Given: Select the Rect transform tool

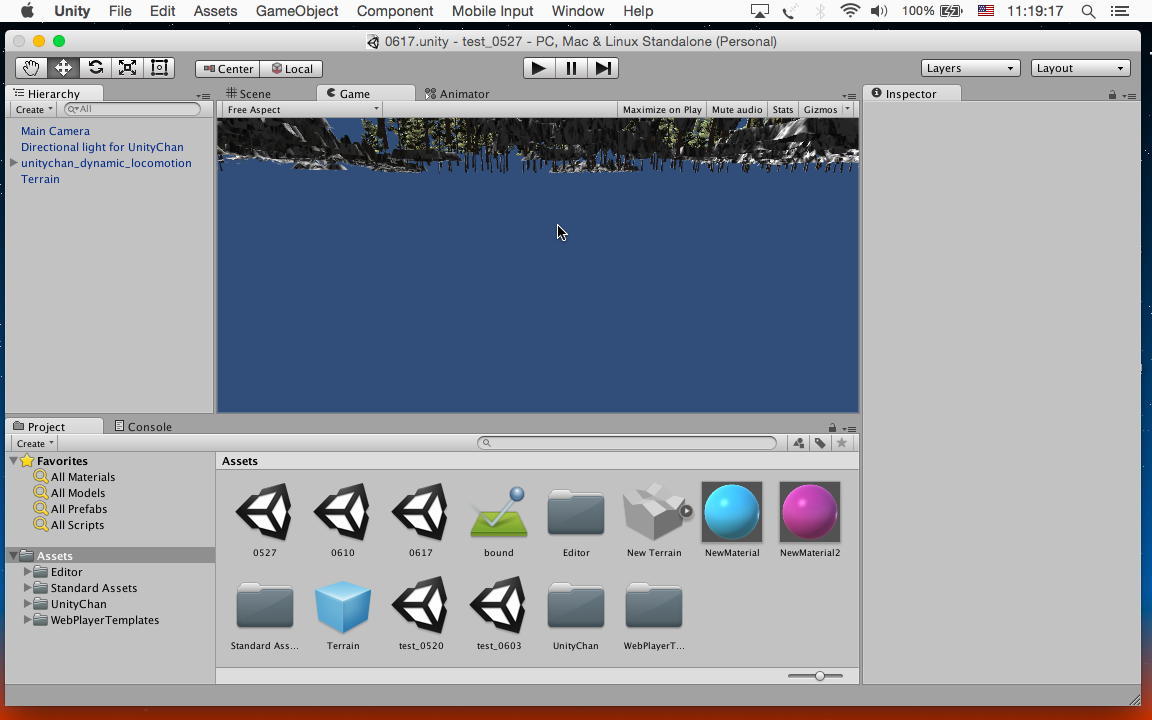Looking at the screenshot, I should pyautogui.click(x=159, y=68).
